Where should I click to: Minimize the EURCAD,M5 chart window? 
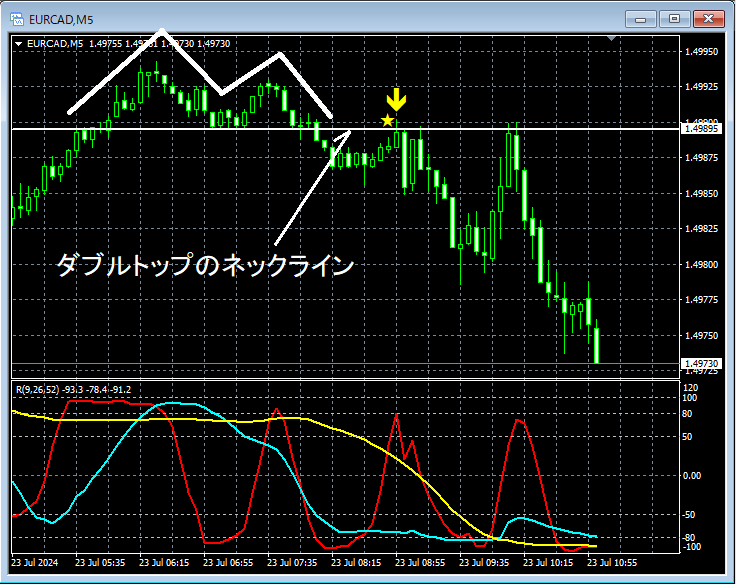point(640,19)
